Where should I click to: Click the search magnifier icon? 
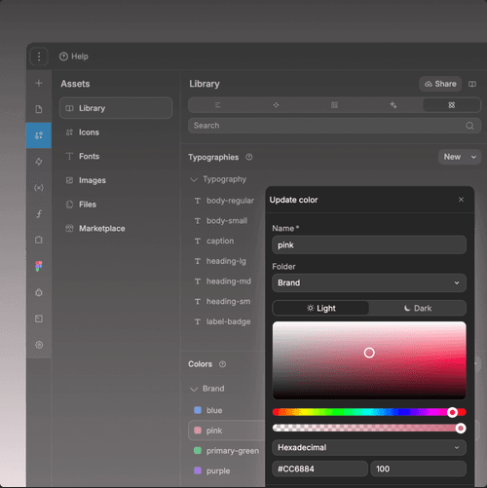click(x=470, y=126)
